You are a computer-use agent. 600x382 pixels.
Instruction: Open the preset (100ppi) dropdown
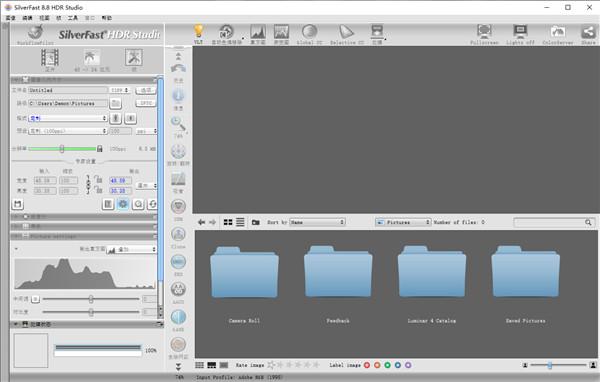tap(68, 131)
